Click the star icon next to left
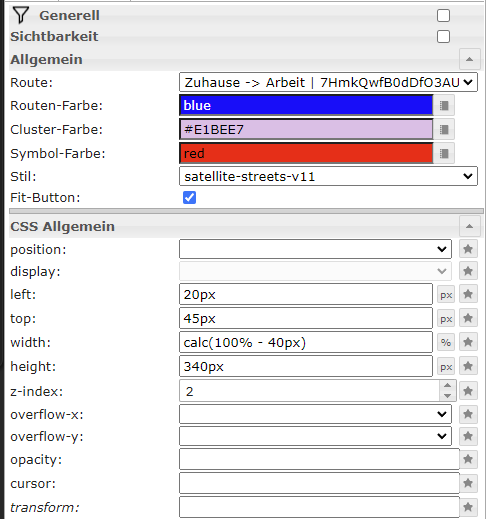486x519 pixels. coord(468,294)
